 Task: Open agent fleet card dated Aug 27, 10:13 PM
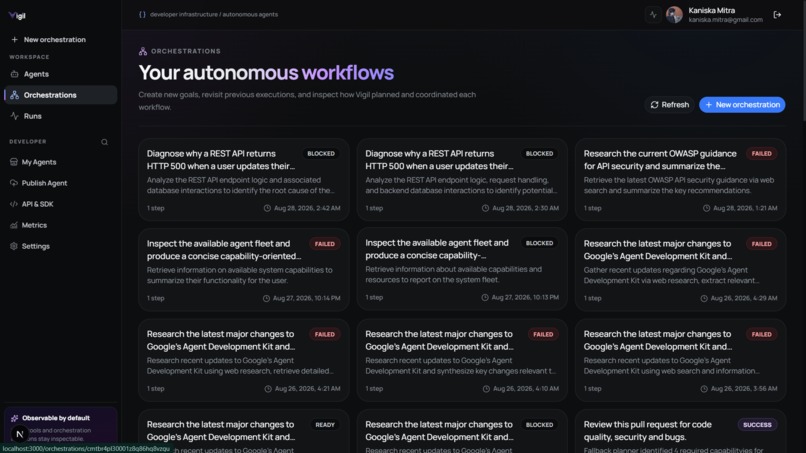coord(462,269)
